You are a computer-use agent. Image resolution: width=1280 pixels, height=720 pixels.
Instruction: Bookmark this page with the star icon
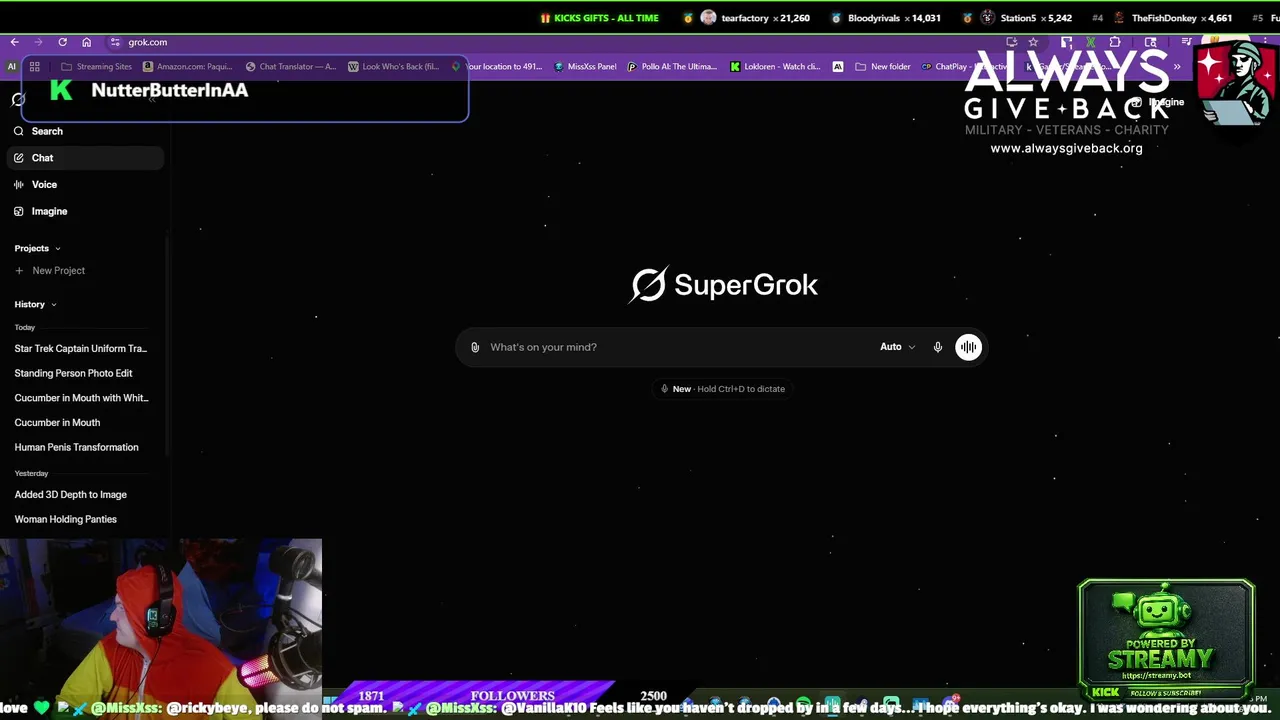pos(1033,42)
